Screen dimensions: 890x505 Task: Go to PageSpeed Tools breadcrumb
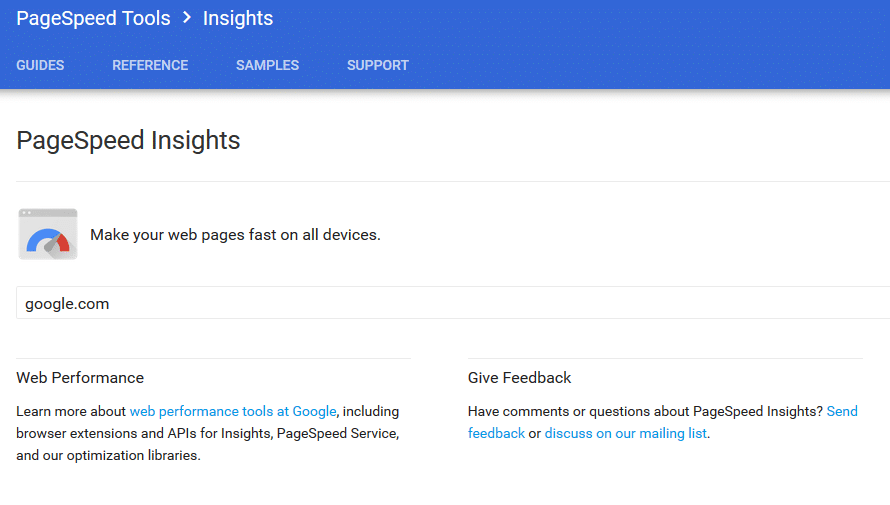coord(93,18)
